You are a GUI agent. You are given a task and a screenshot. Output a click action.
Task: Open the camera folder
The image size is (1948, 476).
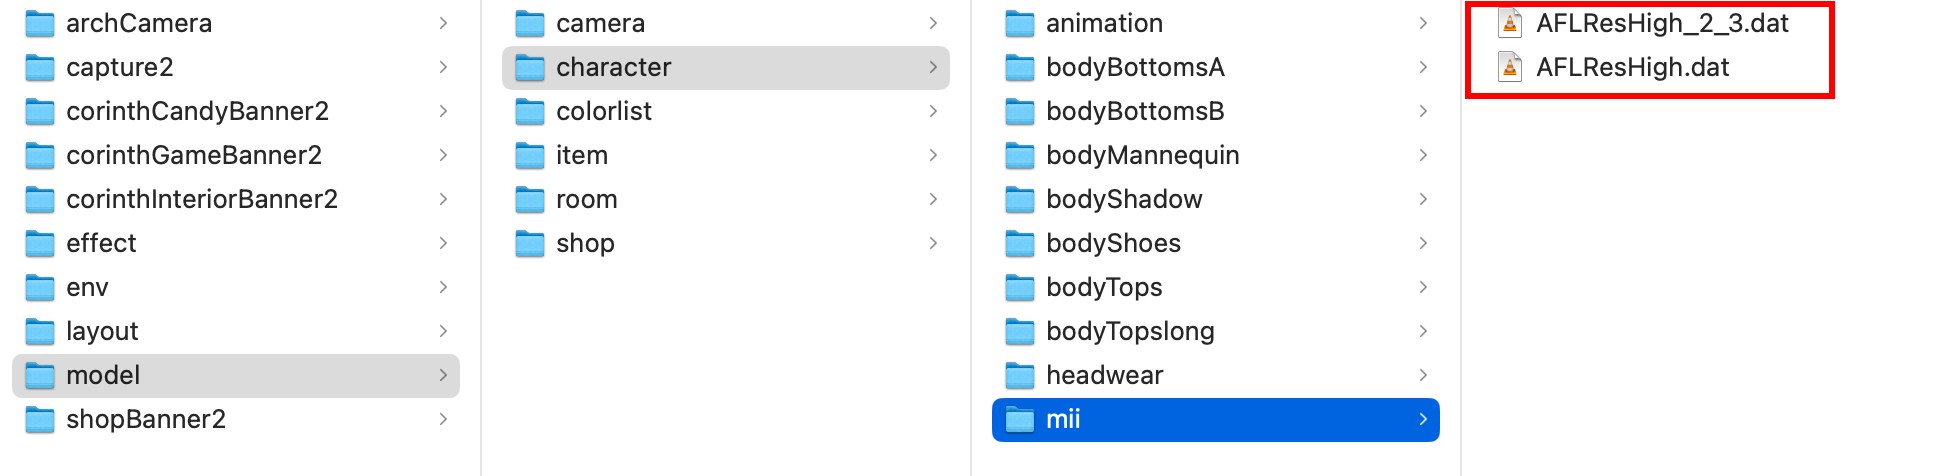pyautogui.click(x=600, y=23)
